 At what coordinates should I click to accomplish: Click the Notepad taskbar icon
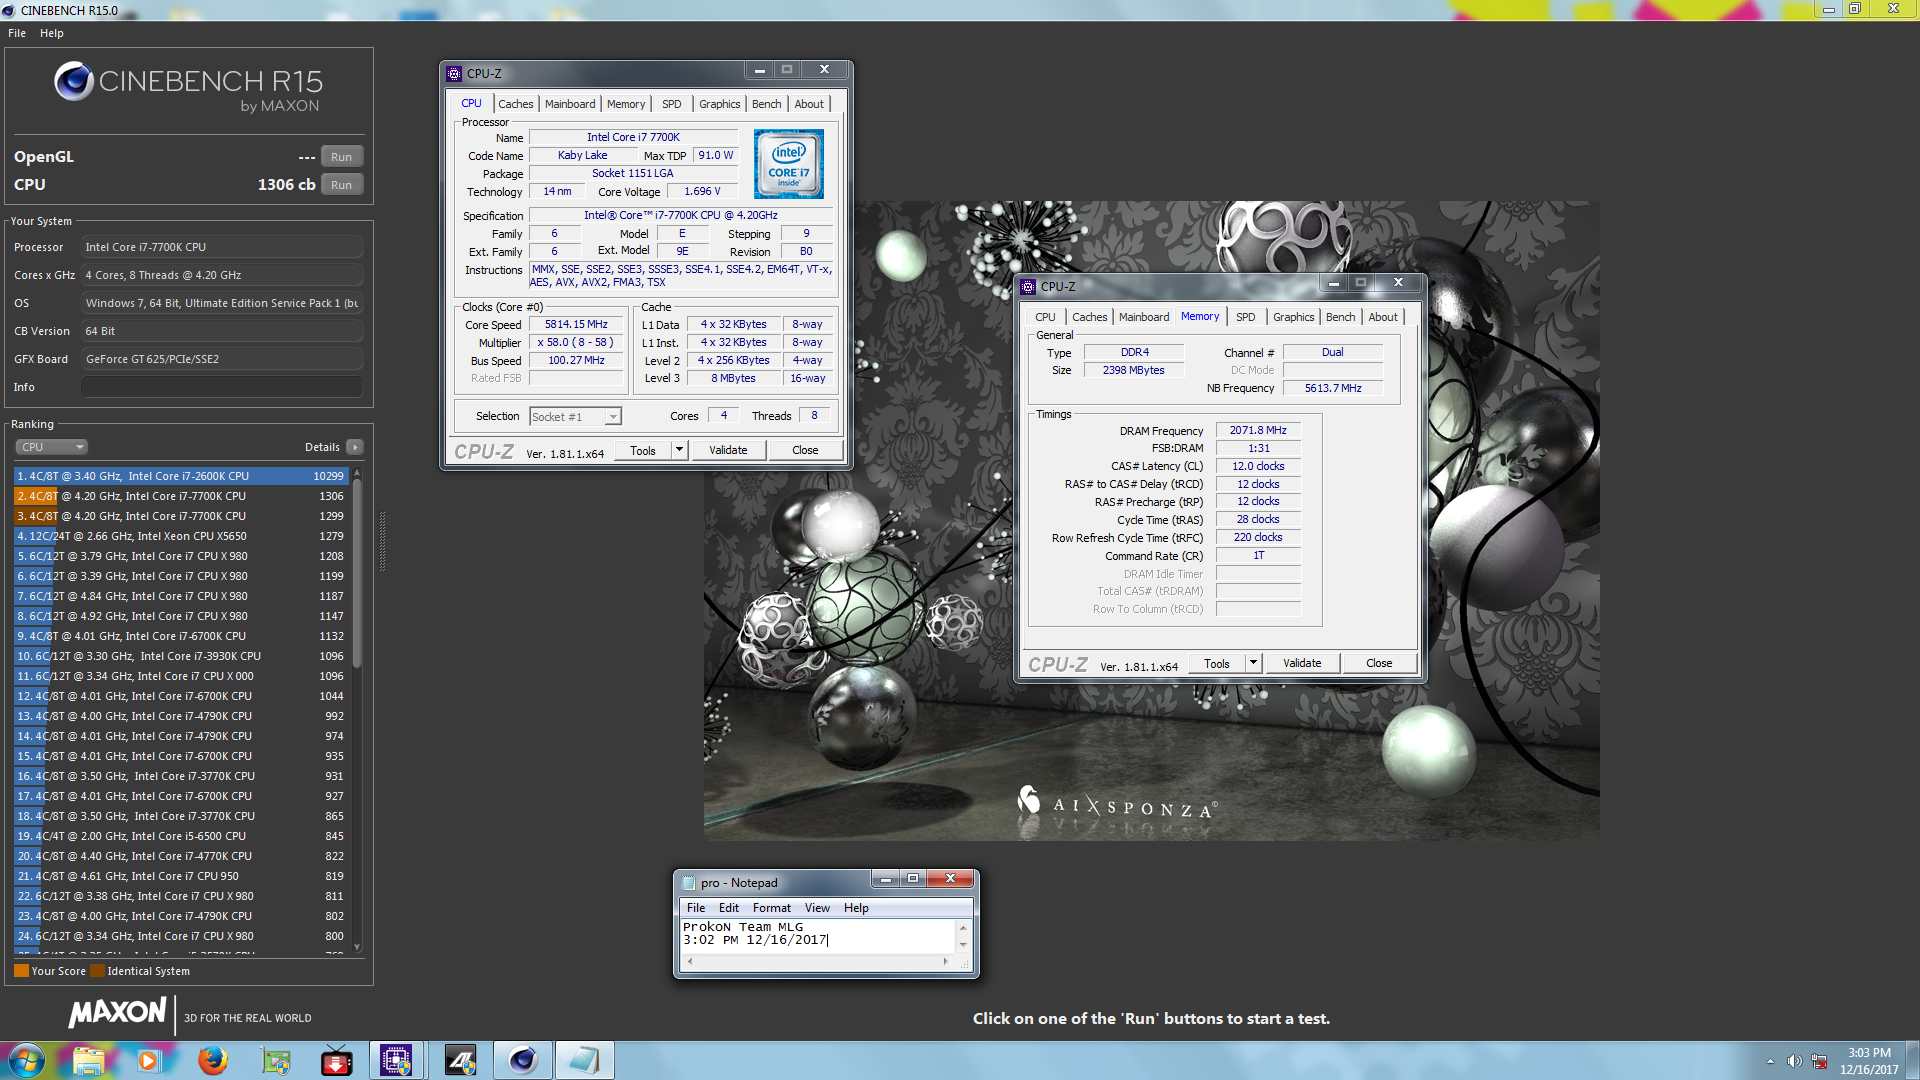point(584,1060)
